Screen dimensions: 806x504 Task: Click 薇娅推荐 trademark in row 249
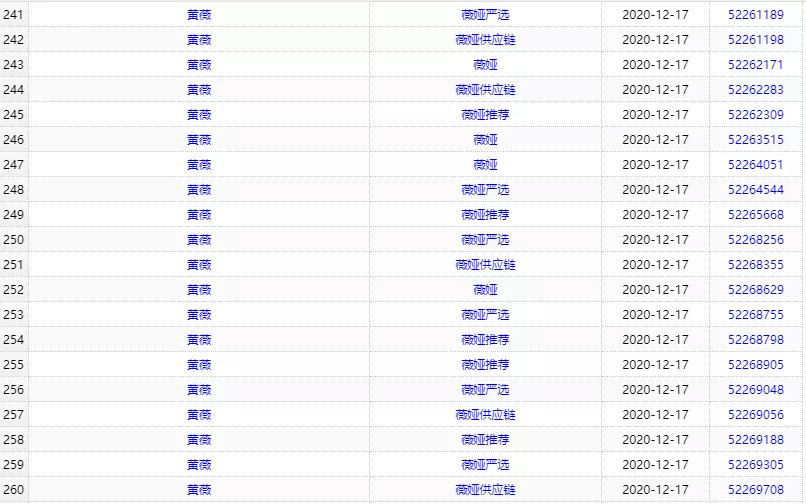(x=485, y=214)
